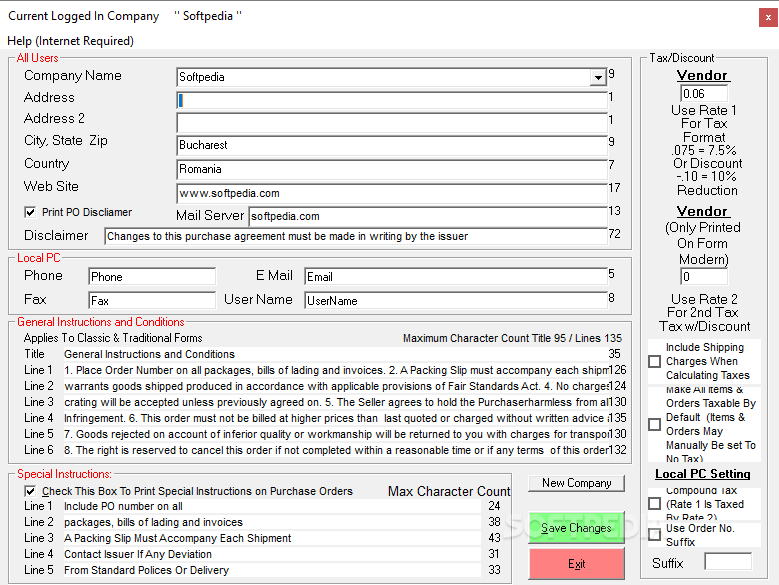The image size is (779, 585).
Task: Open Help (Internet Required) menu
Action: pos(71,41)
